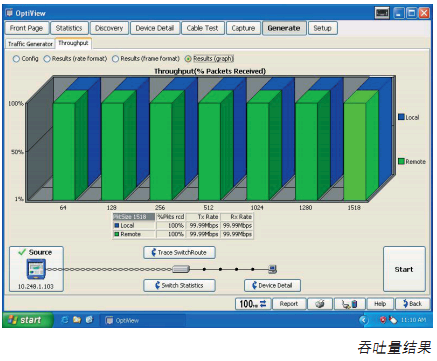
Task: Click the on-screen keyboard icon in title bar
Action: (x=382, y=13)
